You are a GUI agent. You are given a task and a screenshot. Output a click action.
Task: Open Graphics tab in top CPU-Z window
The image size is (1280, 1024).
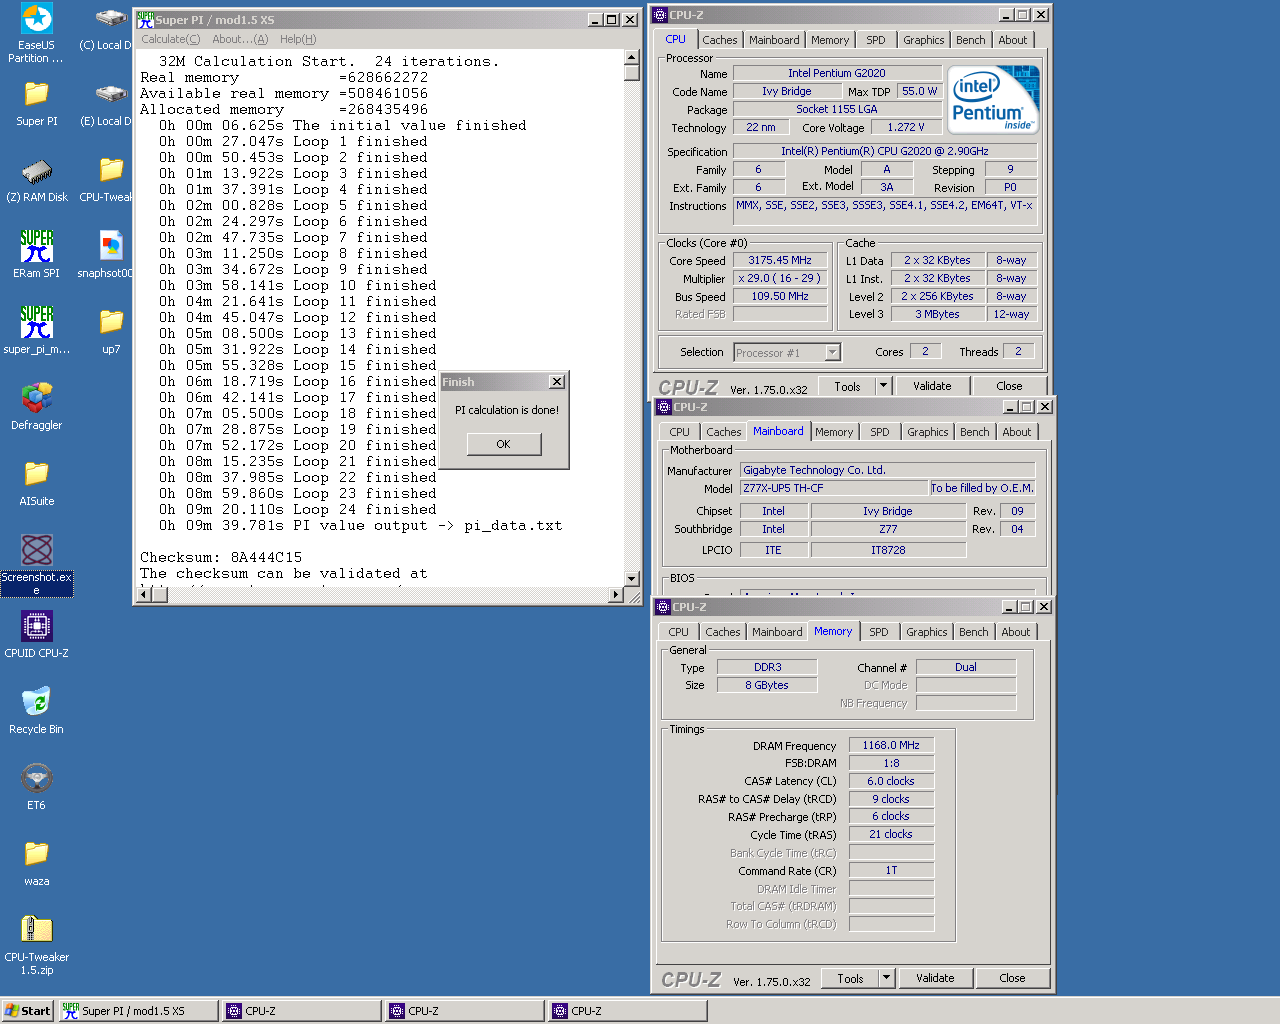pos(924,40)
